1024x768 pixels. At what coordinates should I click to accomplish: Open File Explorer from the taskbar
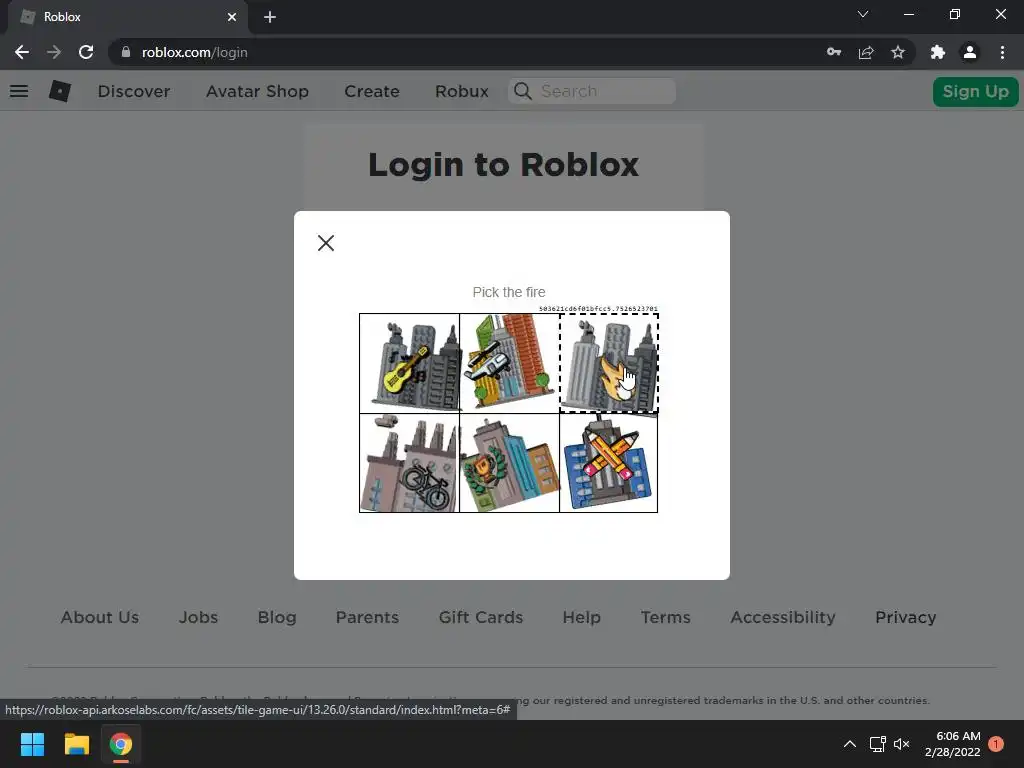tap(76, 744)
